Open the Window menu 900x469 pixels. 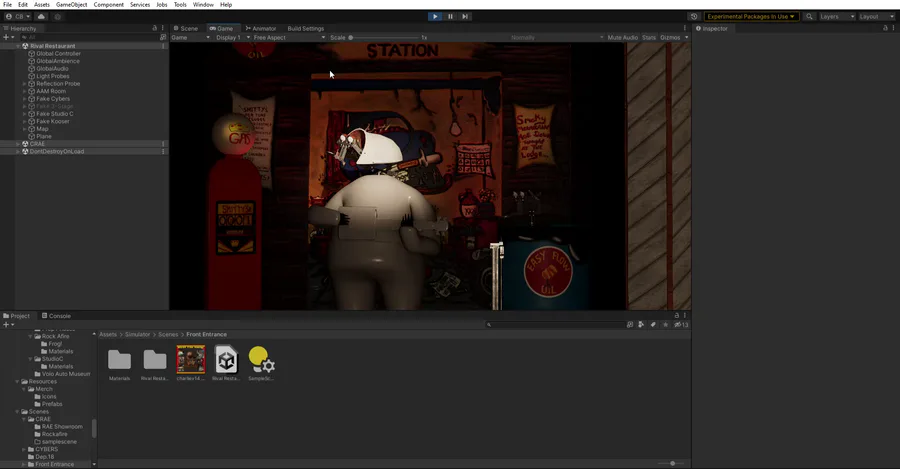(x=203, y=5)
